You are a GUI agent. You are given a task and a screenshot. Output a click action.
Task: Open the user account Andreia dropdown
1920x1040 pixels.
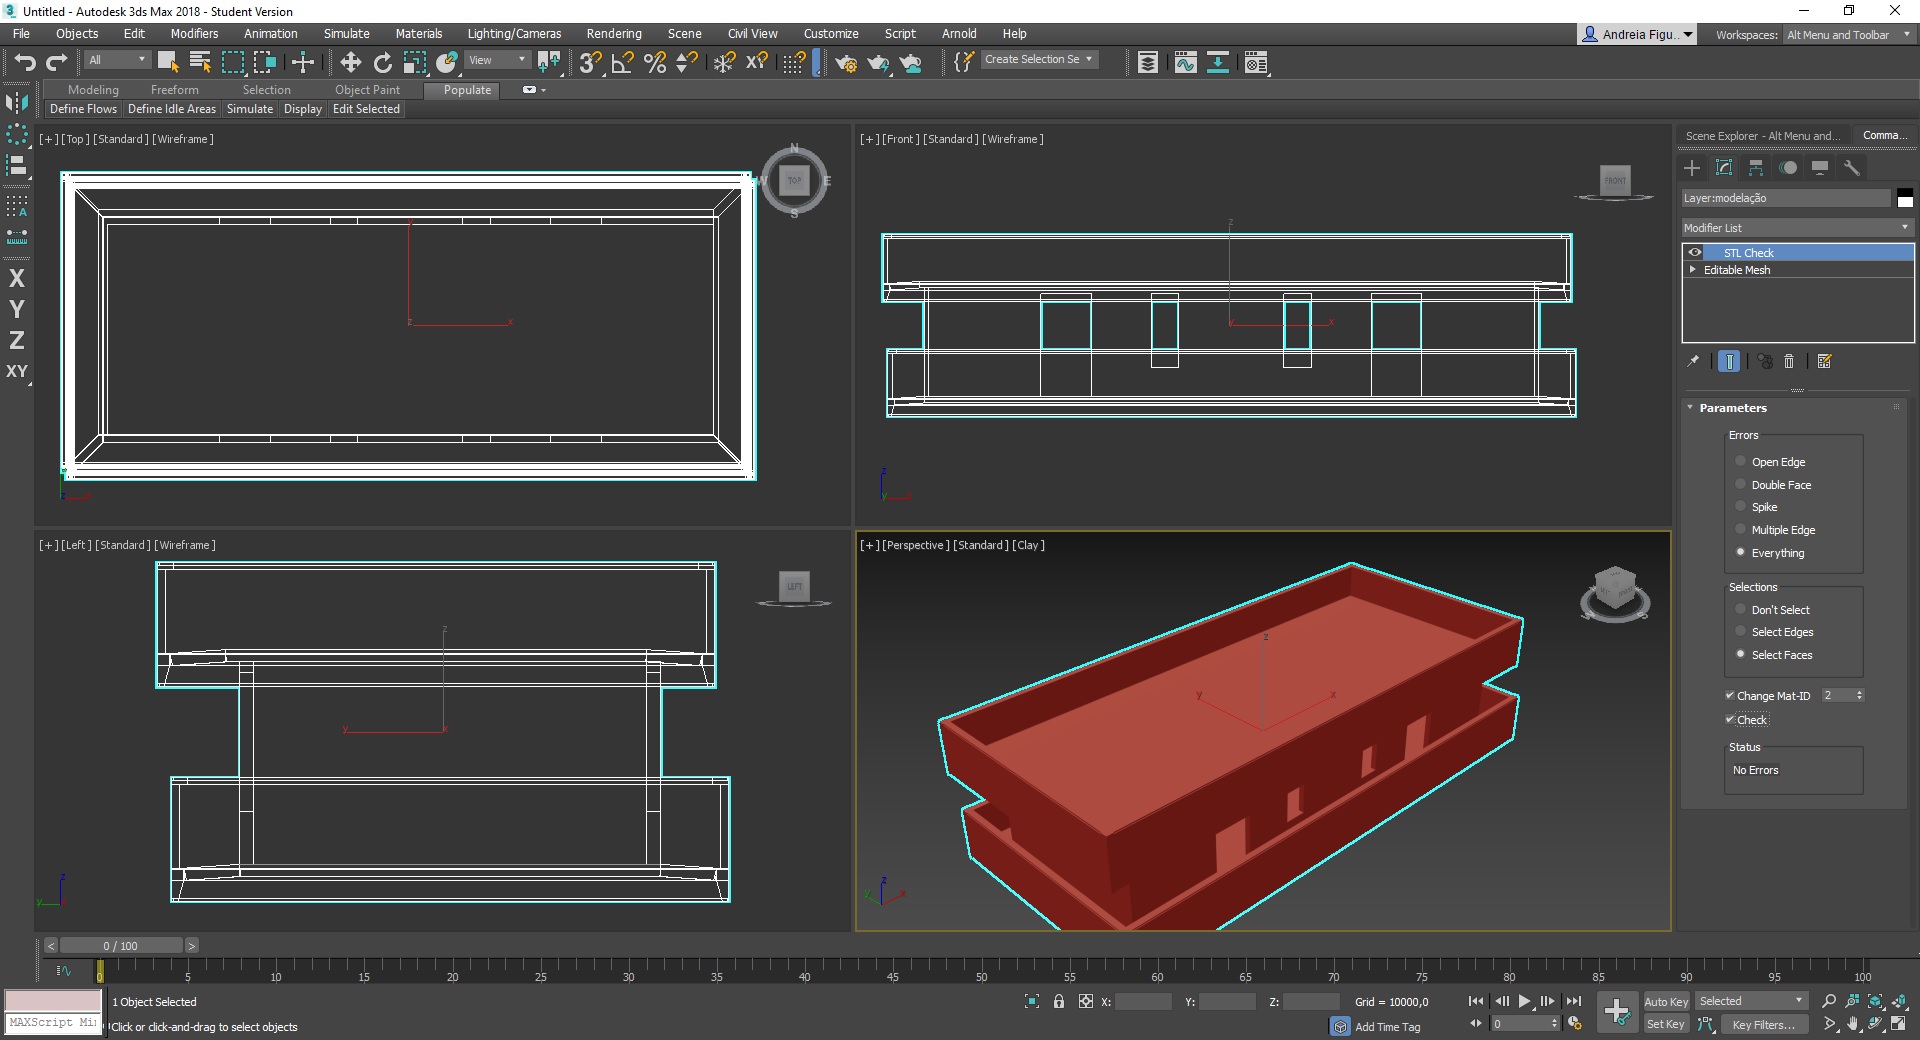(x=1637, y=34)
